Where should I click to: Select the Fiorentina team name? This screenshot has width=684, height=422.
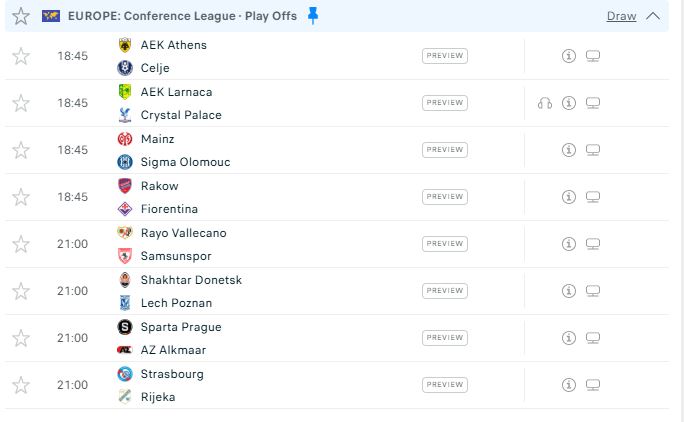pyautogui.click(x=169, y=209)
